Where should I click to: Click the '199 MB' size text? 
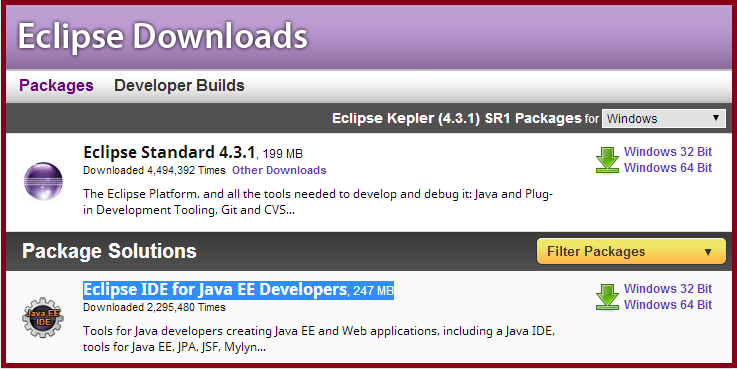coord(282,154)
